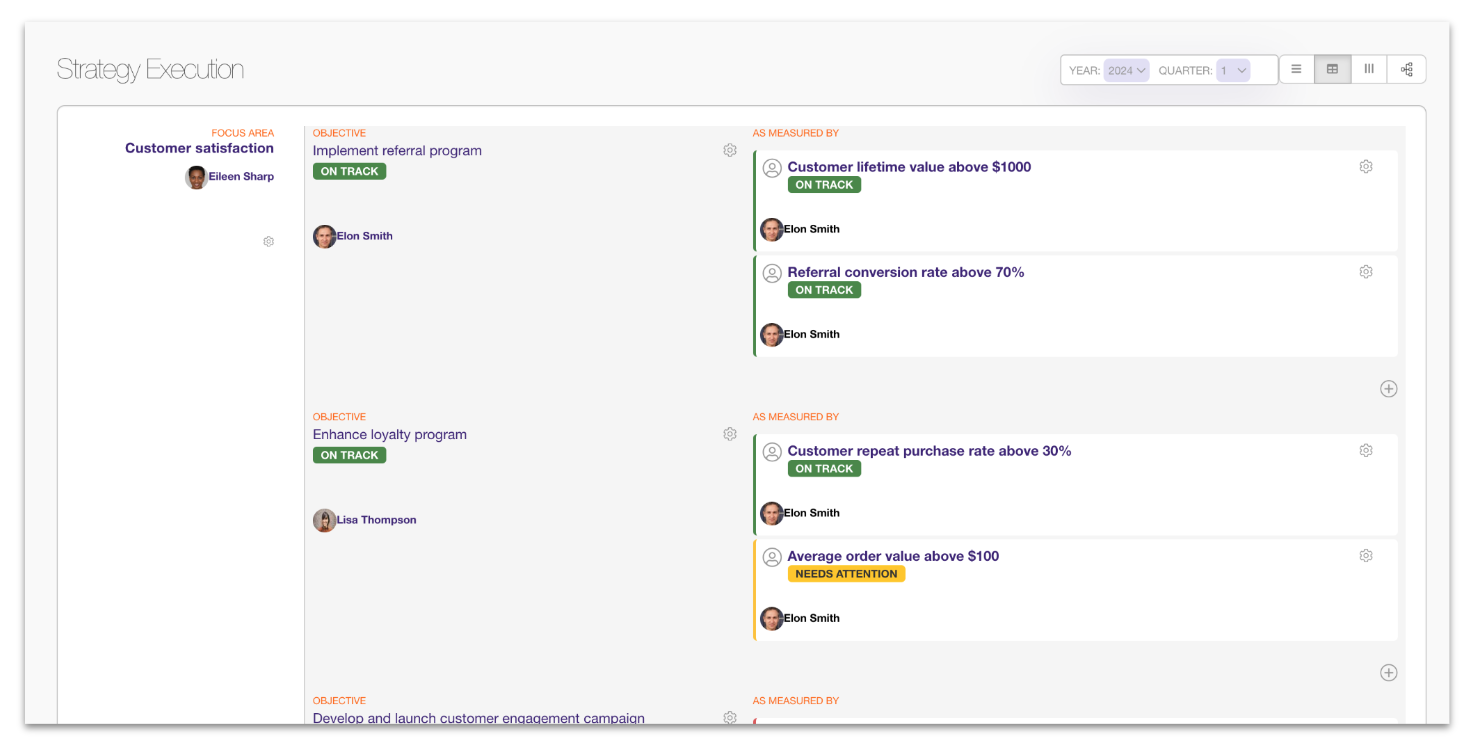
Task: Click Lisa Thompson's avatar
Action: tap(324, 520)
